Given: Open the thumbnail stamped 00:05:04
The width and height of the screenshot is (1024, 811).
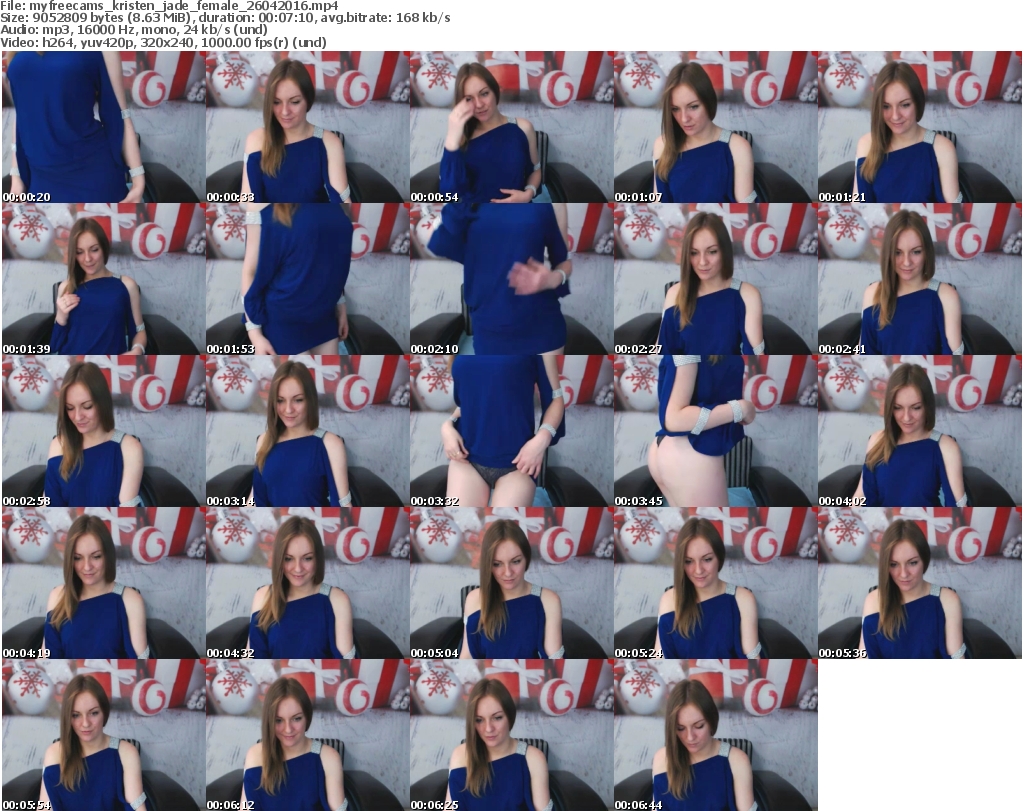Looking at the screenshot, I should (511, 583).
